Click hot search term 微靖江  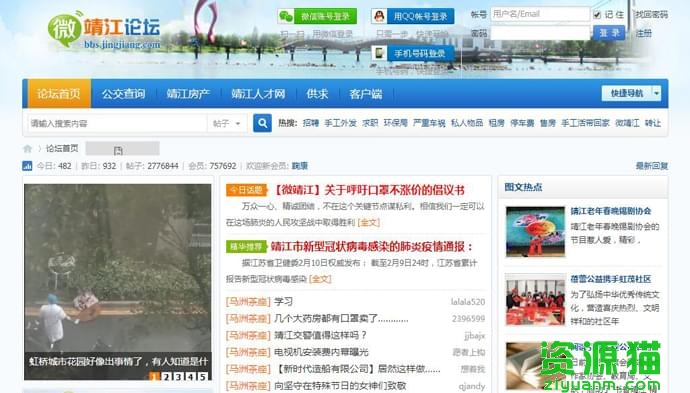click(627, 123)
